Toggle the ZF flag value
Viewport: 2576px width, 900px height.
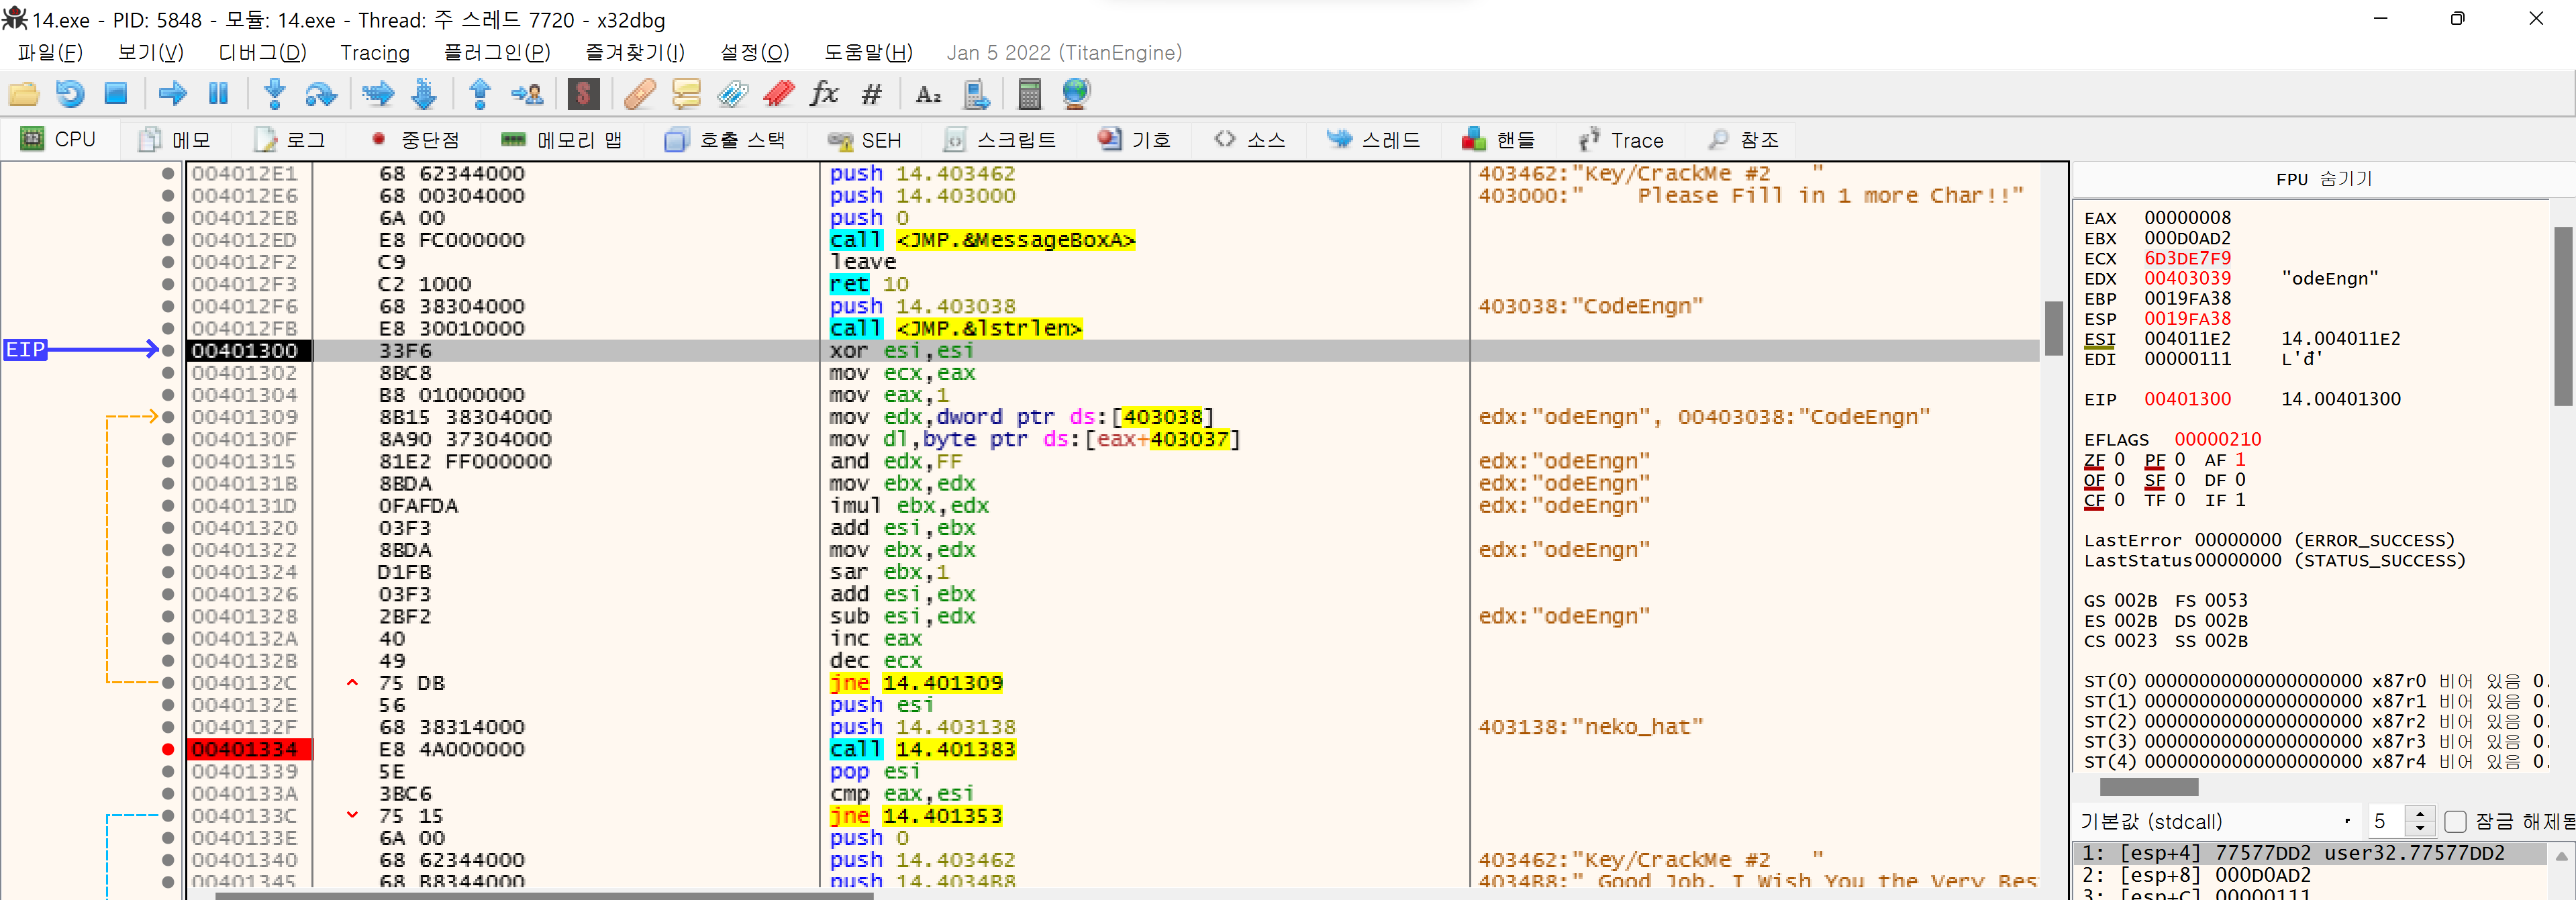2118,460
